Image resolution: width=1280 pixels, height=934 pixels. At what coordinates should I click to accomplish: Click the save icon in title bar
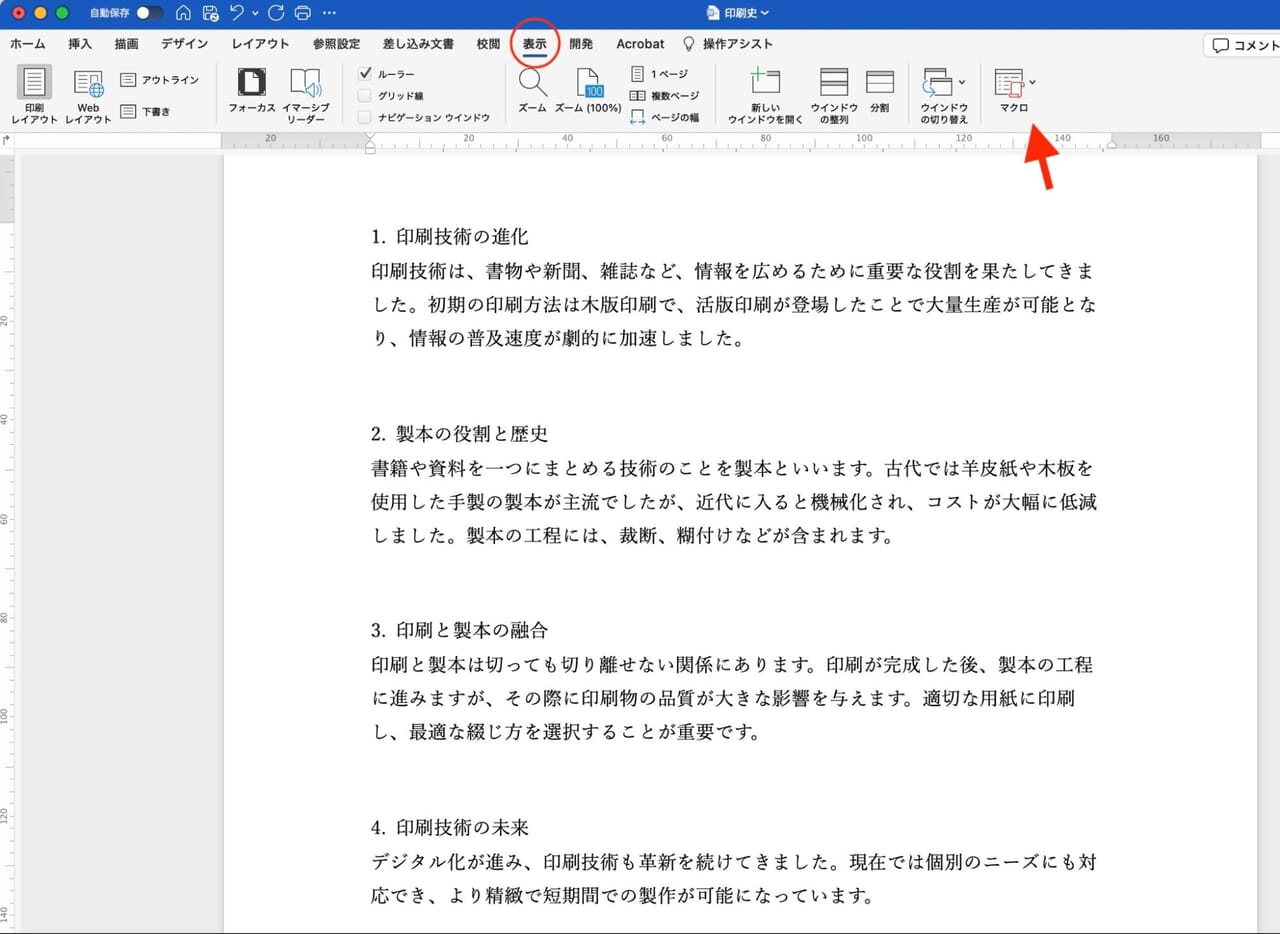click(x=210, y=13)
